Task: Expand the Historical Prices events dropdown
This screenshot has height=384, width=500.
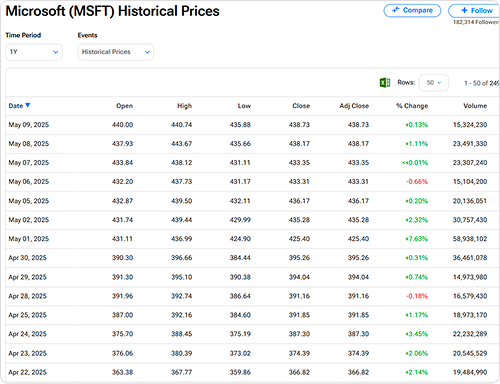Action: click(x=116, y=52)
